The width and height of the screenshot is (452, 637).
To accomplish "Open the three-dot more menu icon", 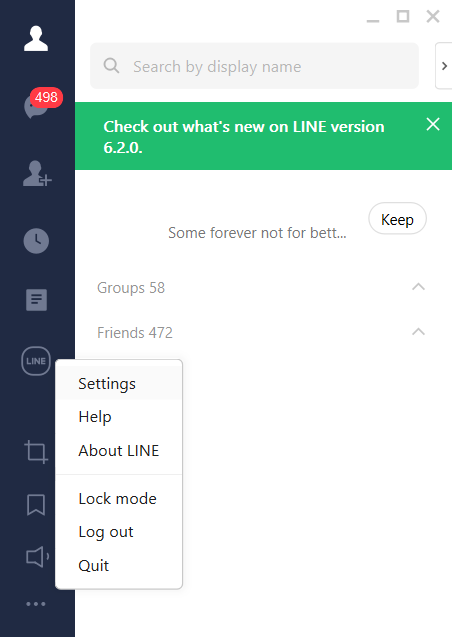I will click(36, 604).
